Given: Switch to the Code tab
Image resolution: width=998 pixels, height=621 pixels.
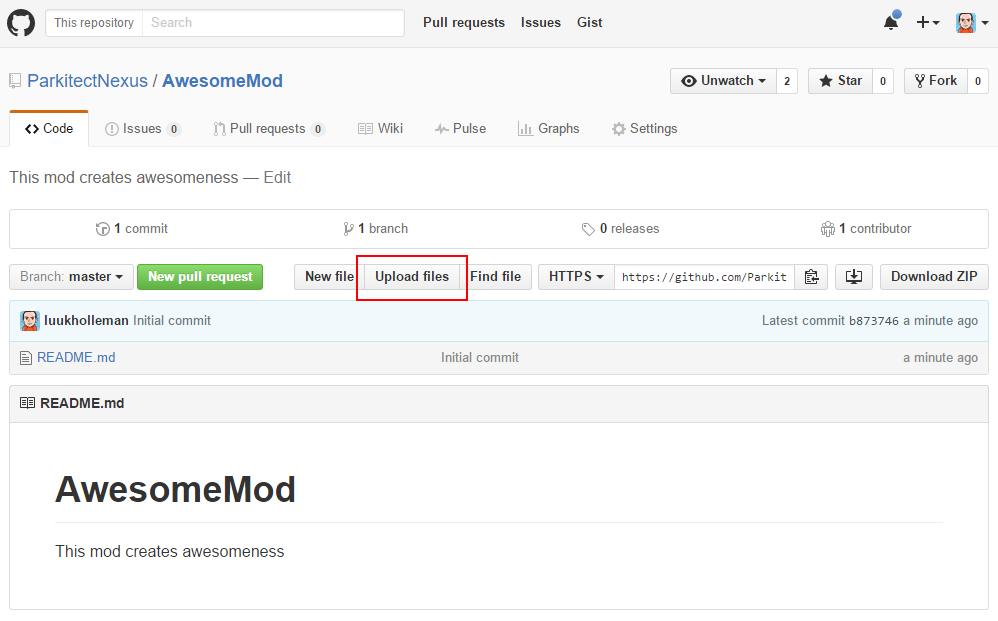Looking at the screenshot, I should coord(49,129).
